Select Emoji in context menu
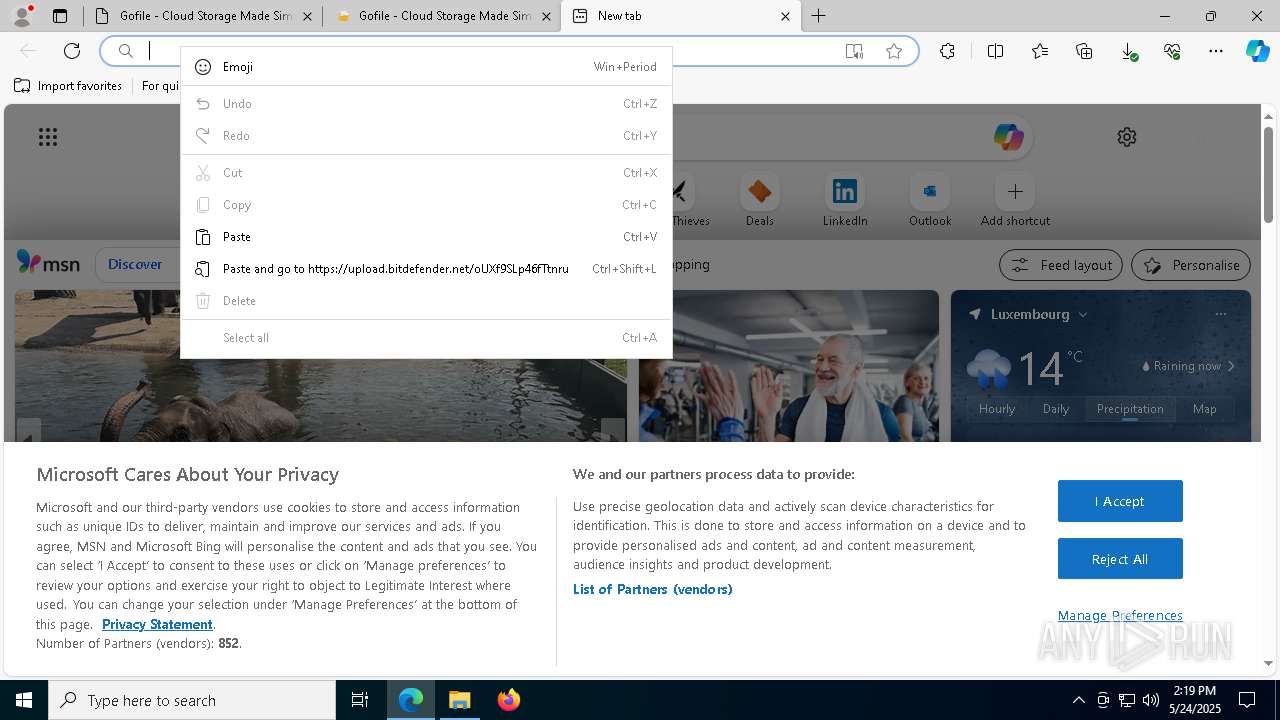The height and width of the screenshot is (720, 1280). pyautogui.click(x=426, y=67)
